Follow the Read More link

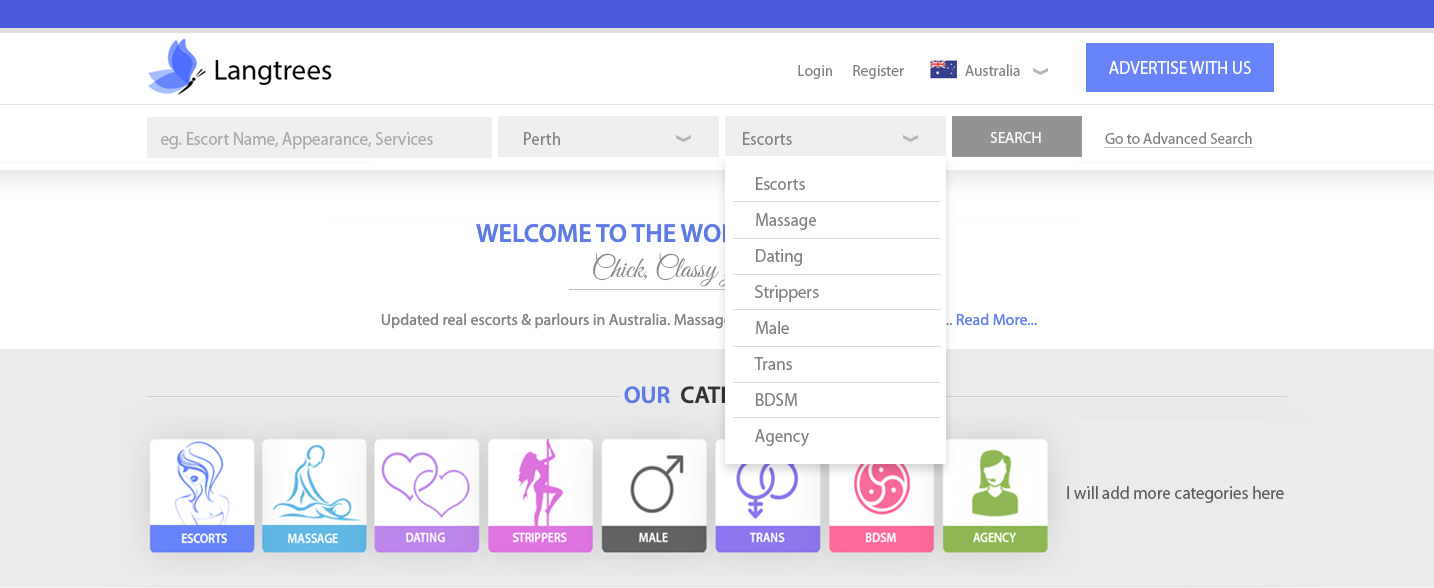tap(996, 320)
